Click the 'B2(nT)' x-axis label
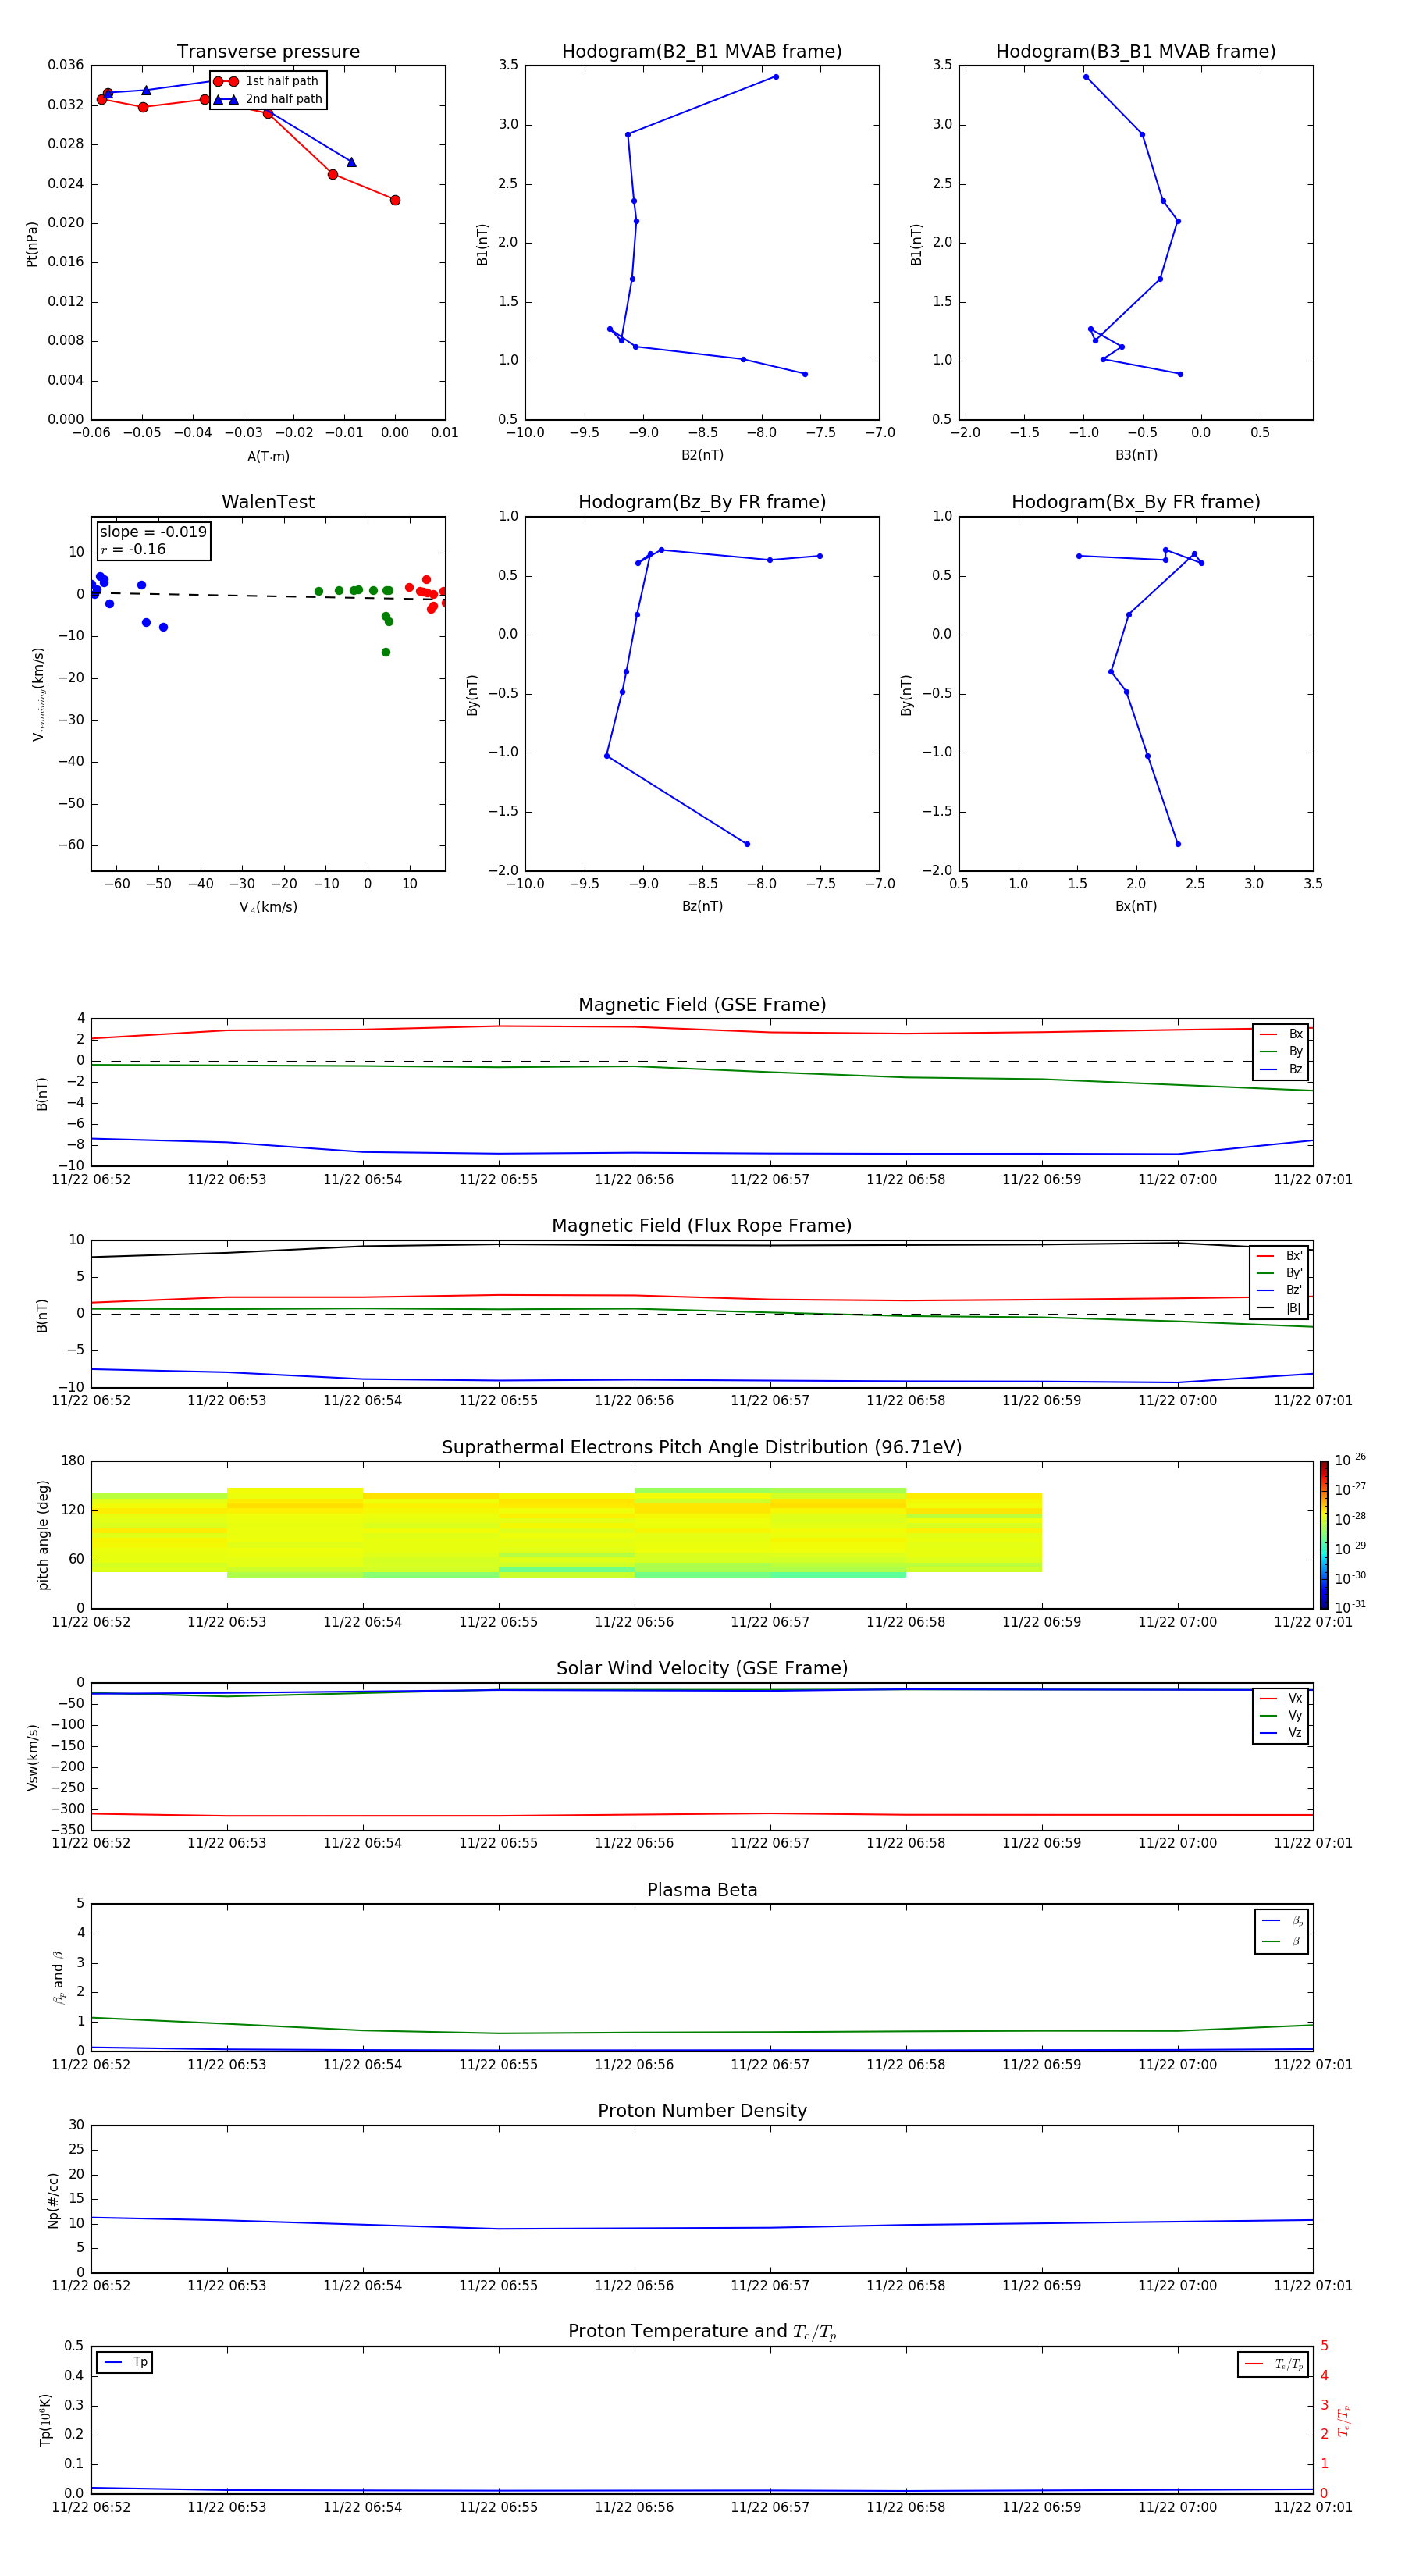1405x2576 pixels. [x=702, y=455]
